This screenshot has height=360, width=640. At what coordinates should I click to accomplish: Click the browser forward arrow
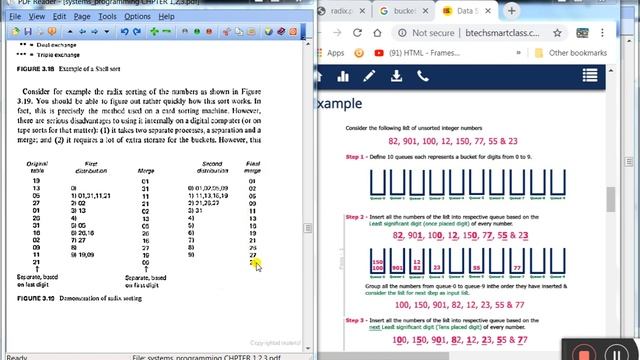[337, 33]
